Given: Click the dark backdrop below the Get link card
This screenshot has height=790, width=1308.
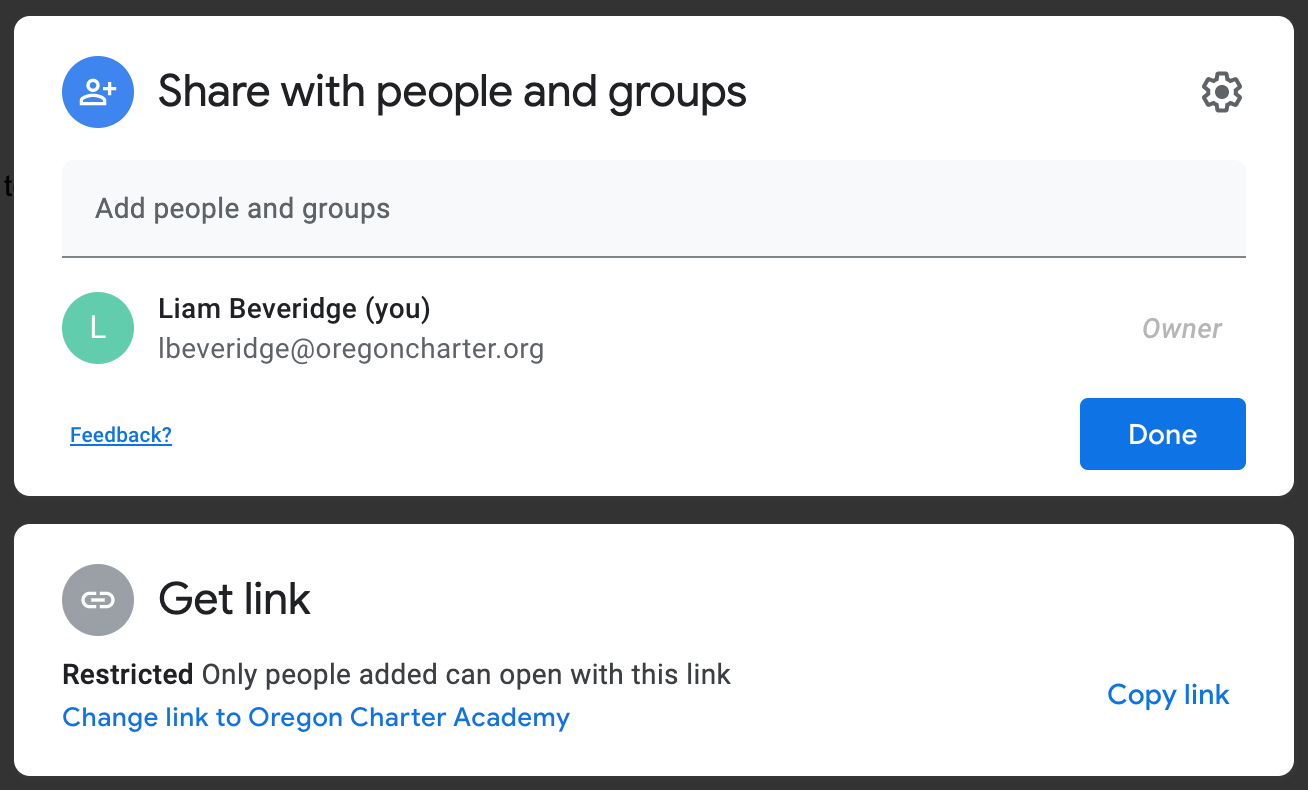Looking at the screenshot, I should coord(654,783).
